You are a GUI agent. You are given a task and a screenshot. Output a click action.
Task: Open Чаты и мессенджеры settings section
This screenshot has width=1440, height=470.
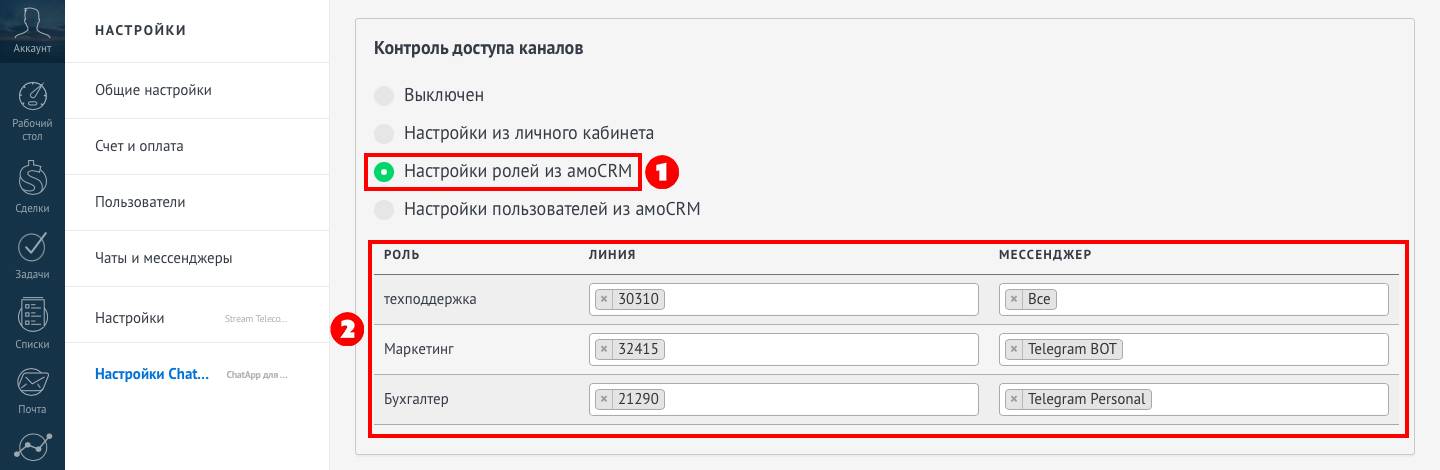[163, 258]
